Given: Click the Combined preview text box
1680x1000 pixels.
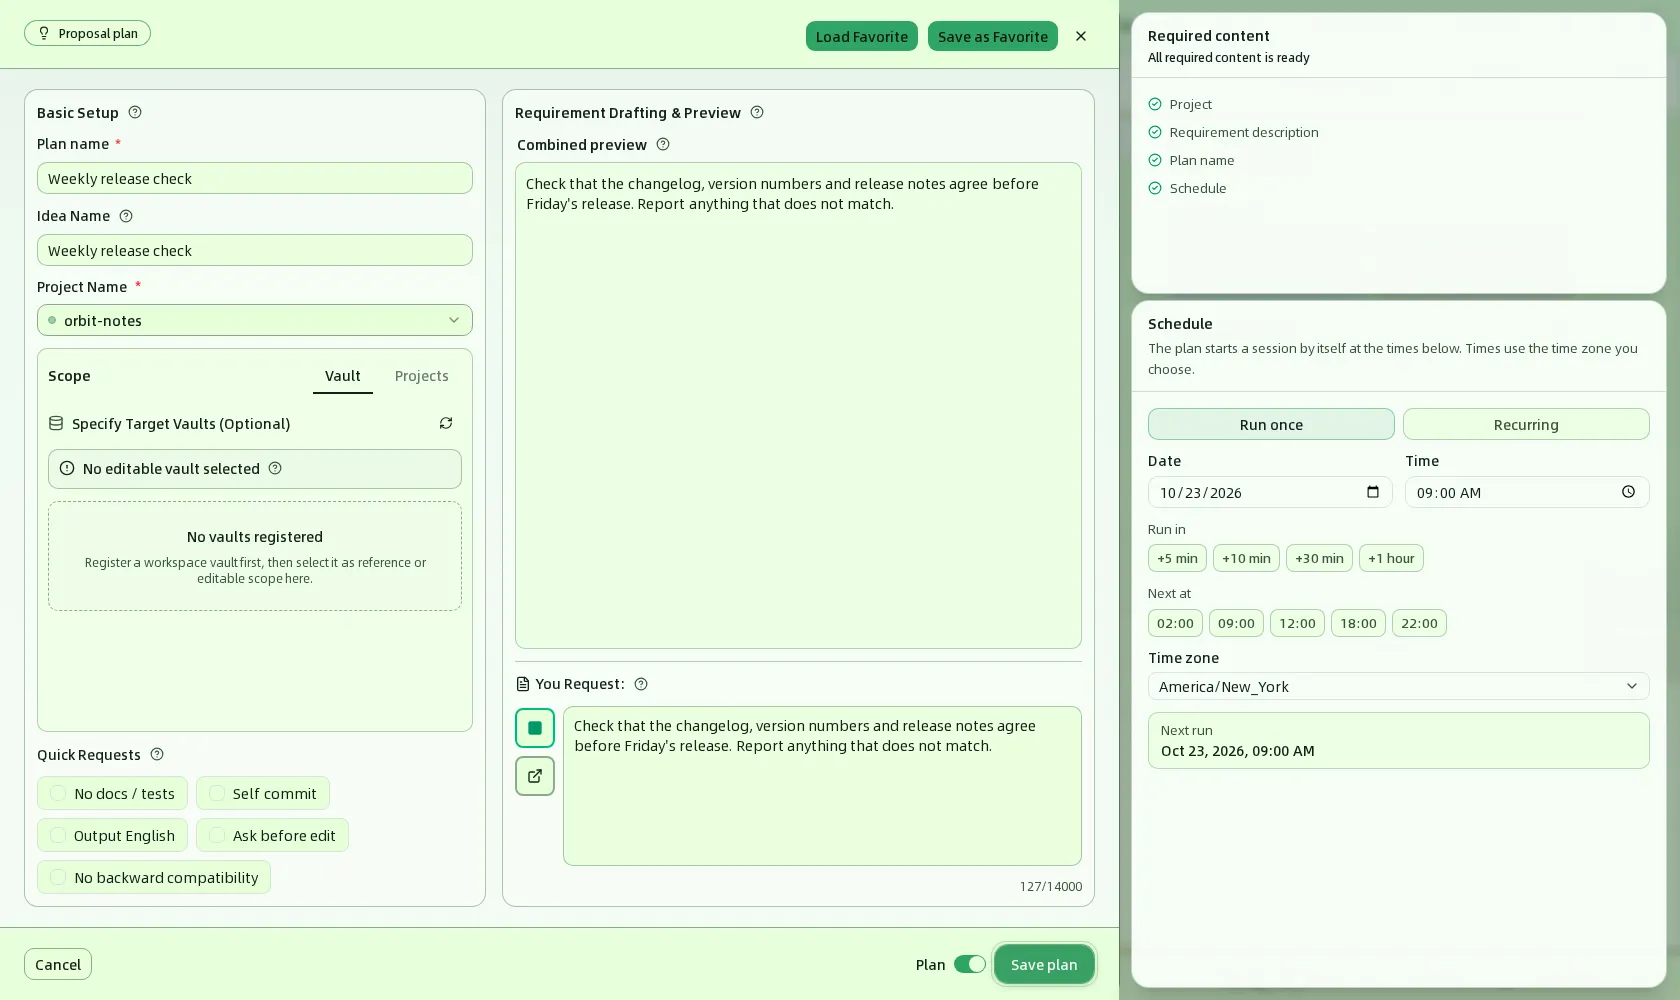Looking at the screenshot, I should point(798,405).
